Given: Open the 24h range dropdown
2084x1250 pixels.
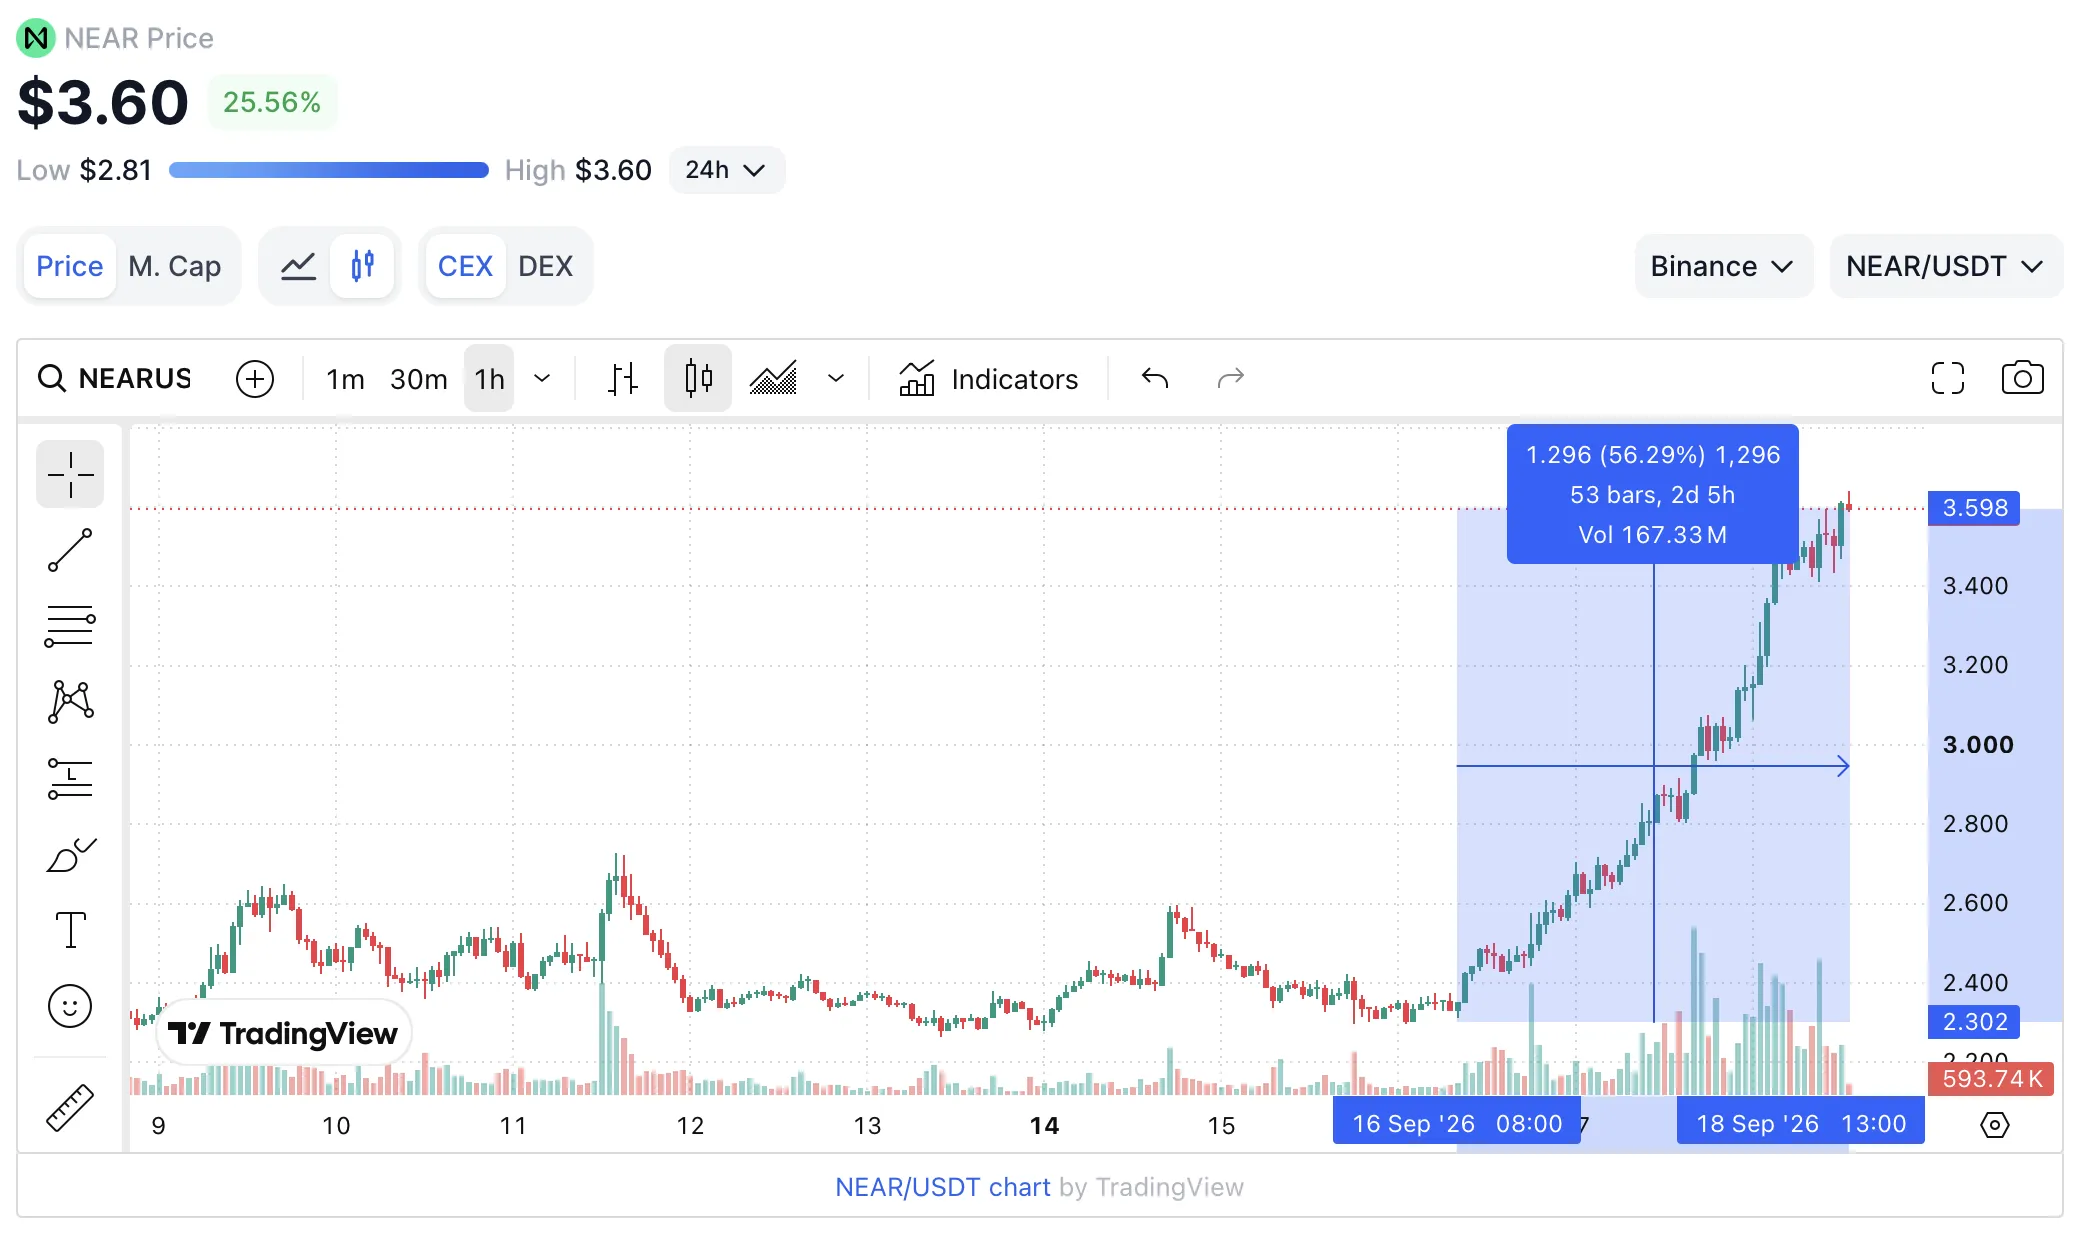Looking at the screenshot, I should pos(727,170).
